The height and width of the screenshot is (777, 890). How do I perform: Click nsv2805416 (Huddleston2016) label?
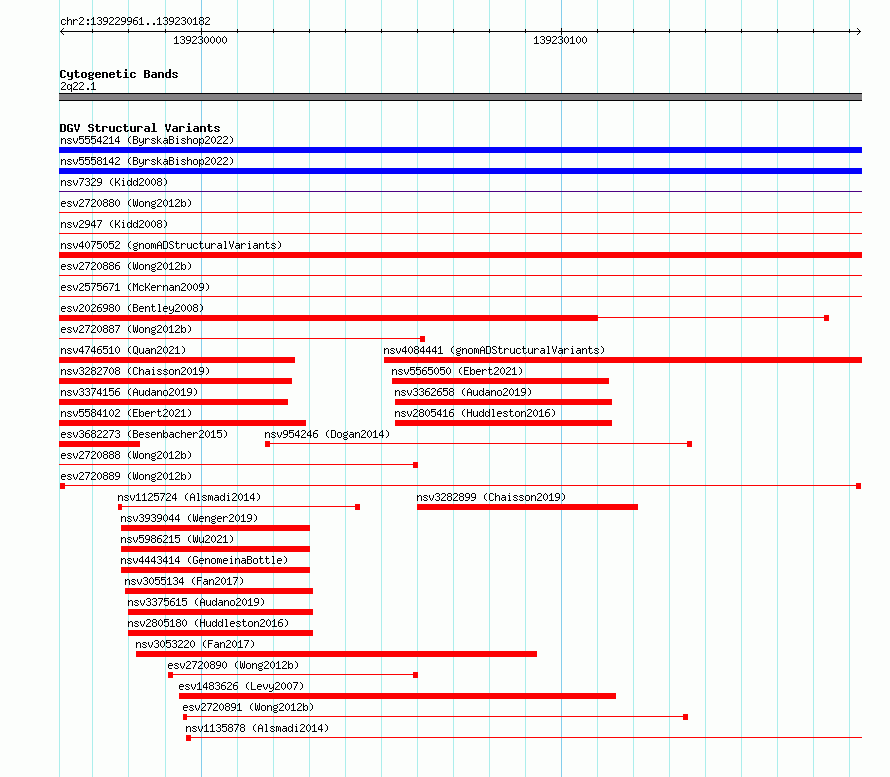point(475,413)
